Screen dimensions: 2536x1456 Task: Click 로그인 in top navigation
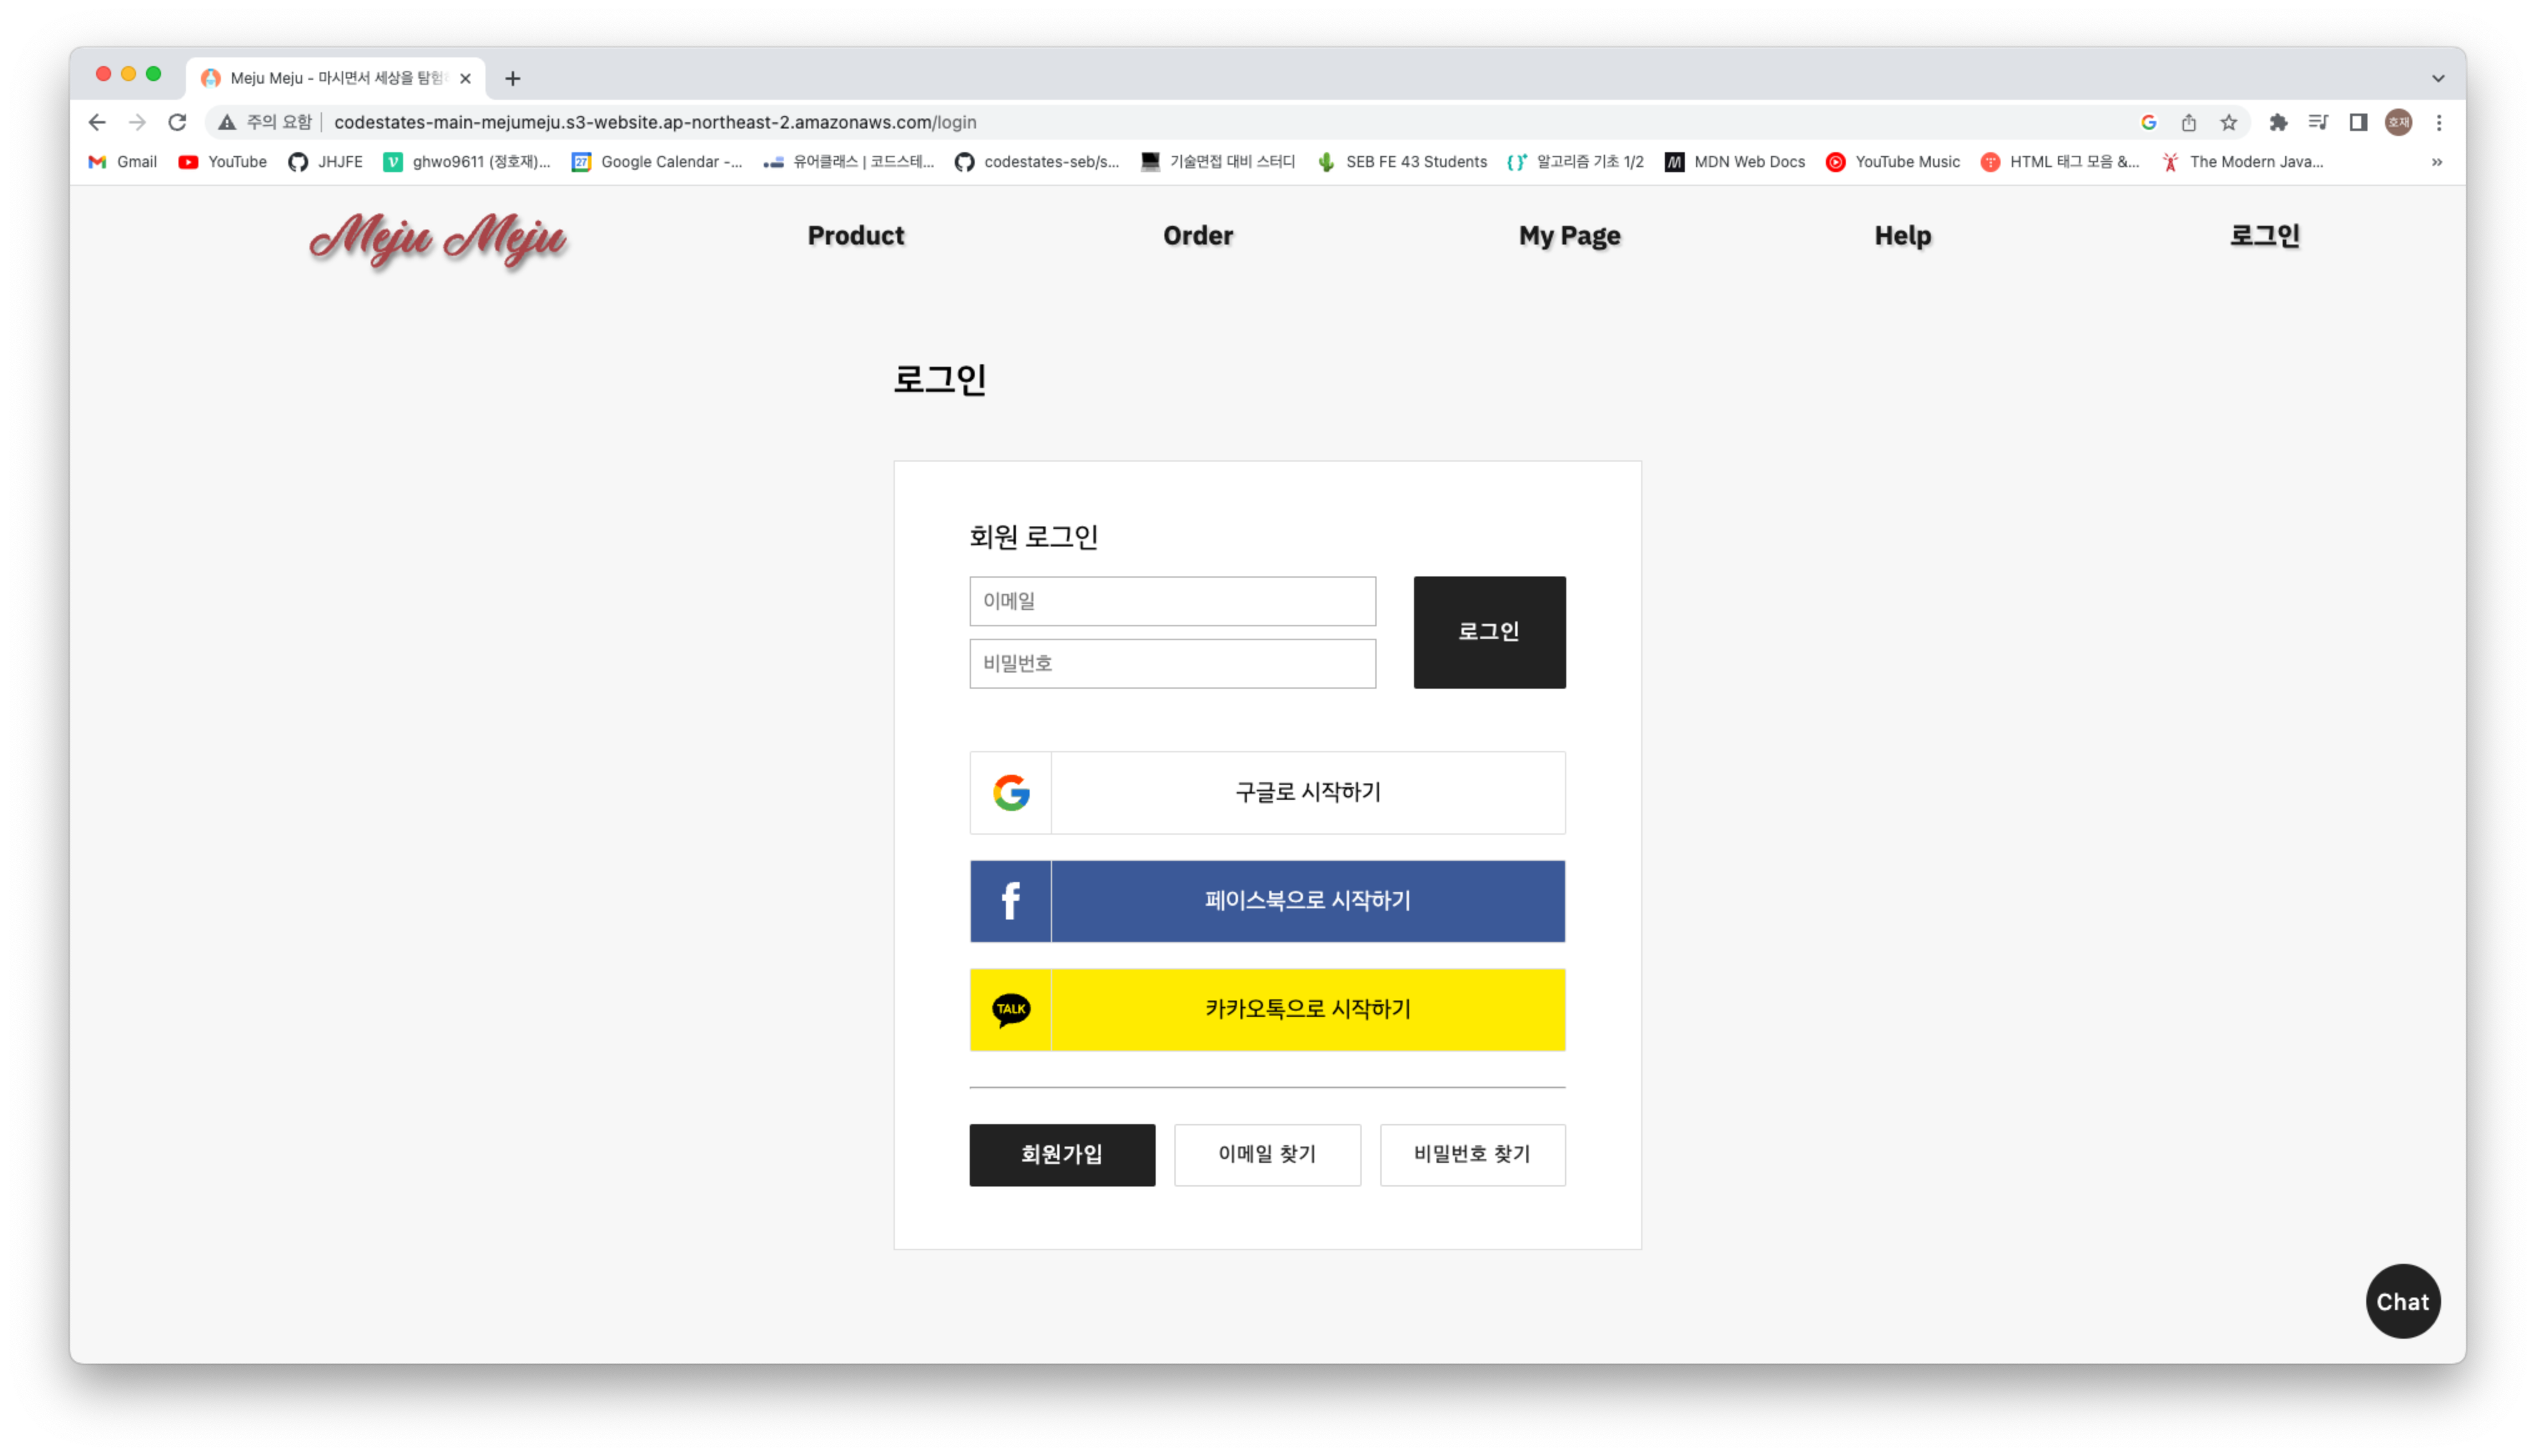2264,236
